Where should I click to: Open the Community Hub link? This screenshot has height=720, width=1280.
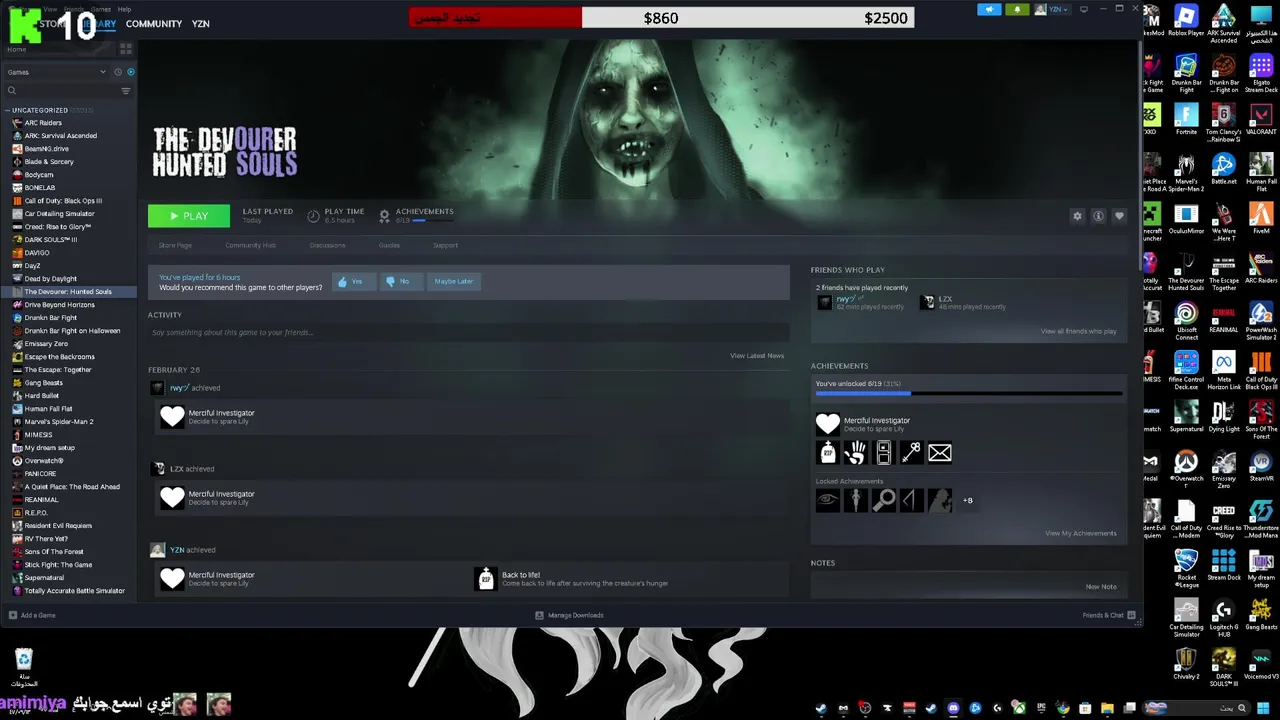point(250,245)
